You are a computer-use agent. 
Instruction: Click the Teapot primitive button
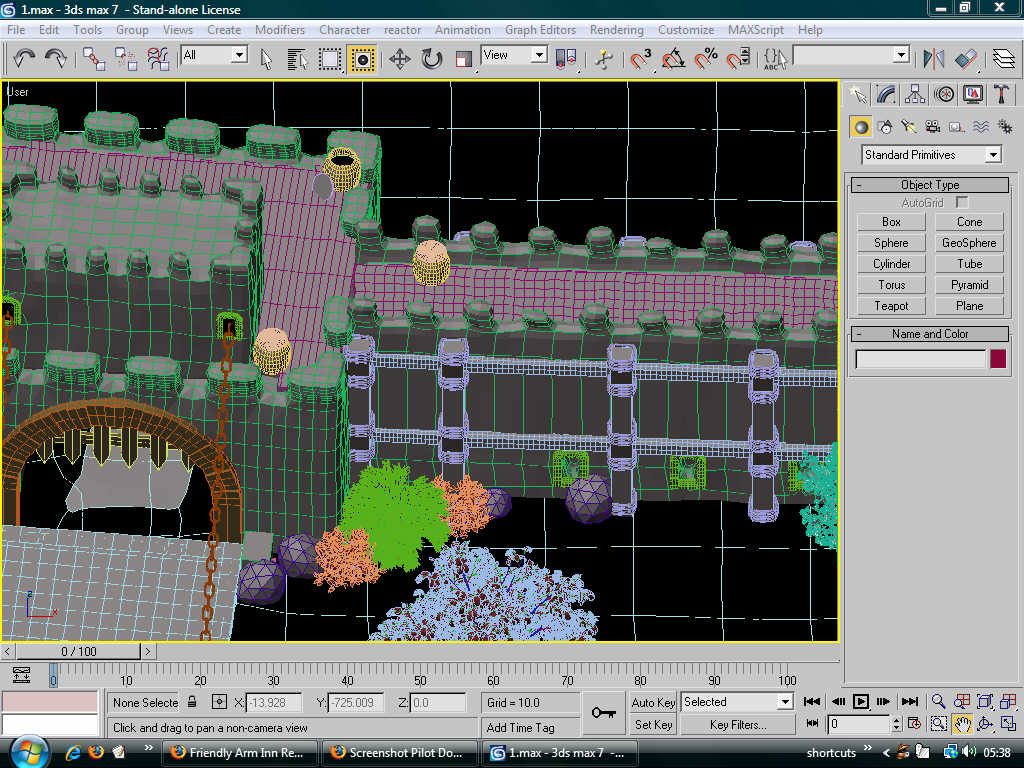[891, 306]
